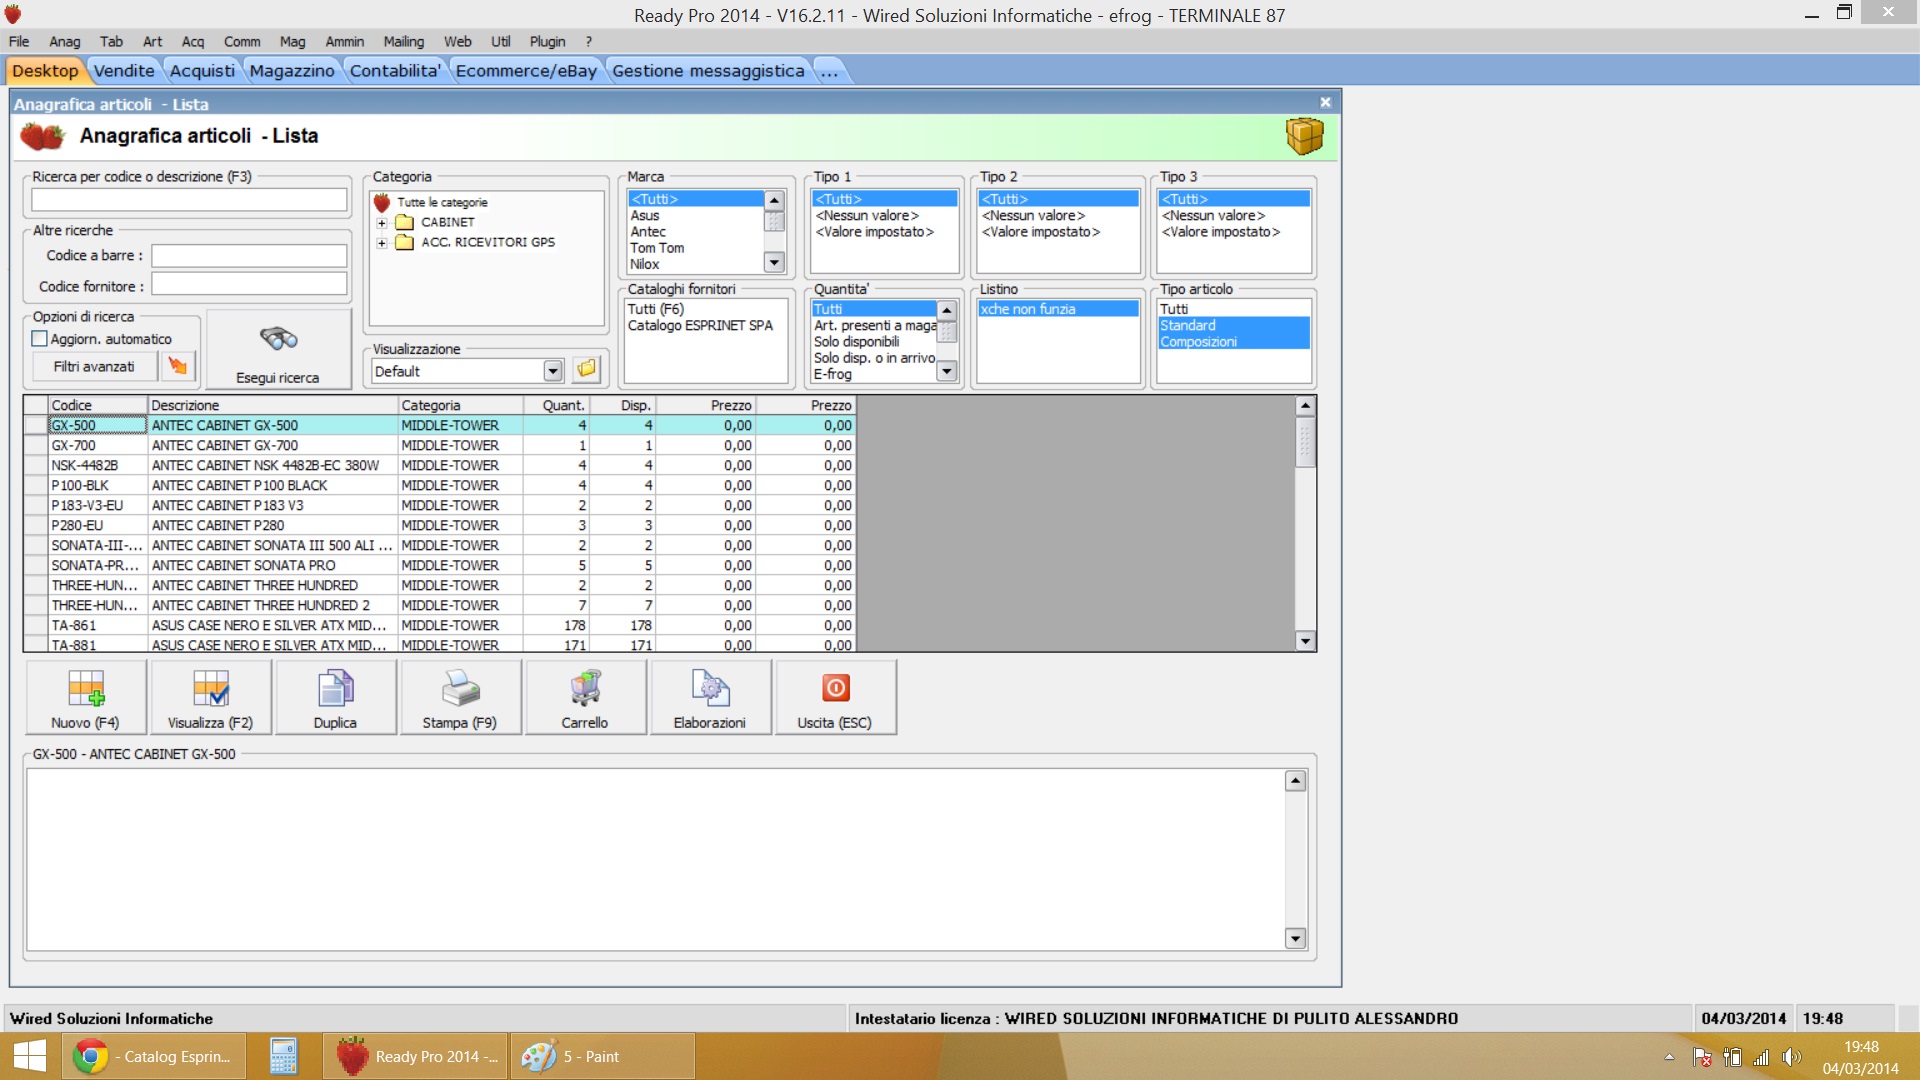Expand the ACC. RICEVITORI GPS category node
1920x1080 pixels.
pyautogui.click(x=382, y=243)
